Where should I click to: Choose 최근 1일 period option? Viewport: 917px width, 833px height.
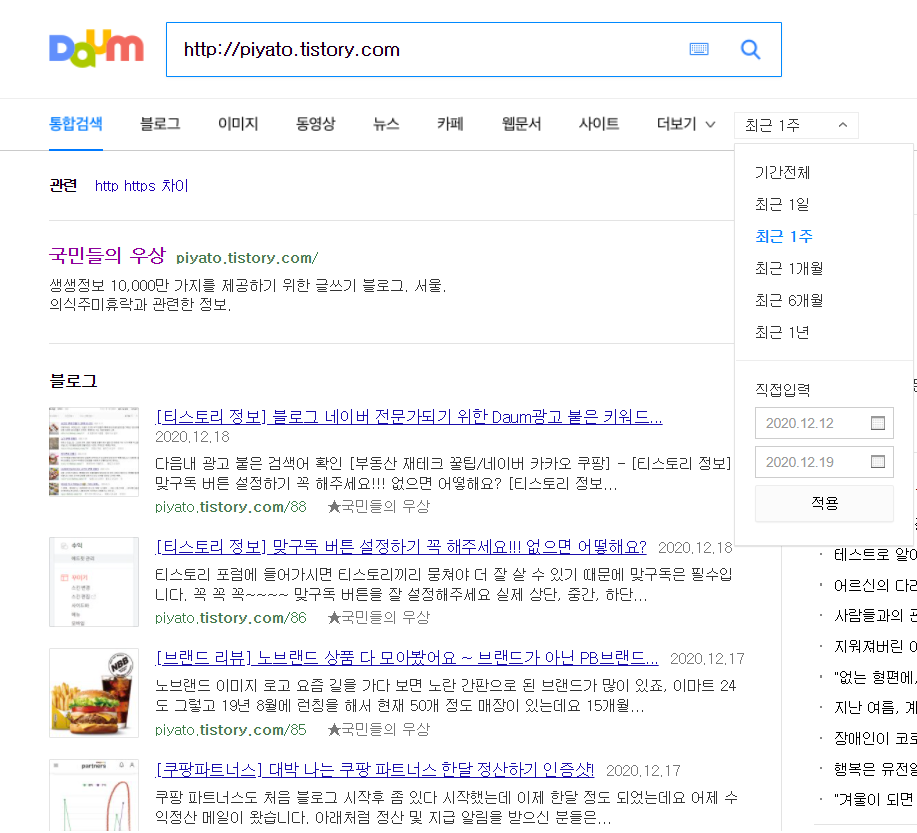tap(781, 205)
